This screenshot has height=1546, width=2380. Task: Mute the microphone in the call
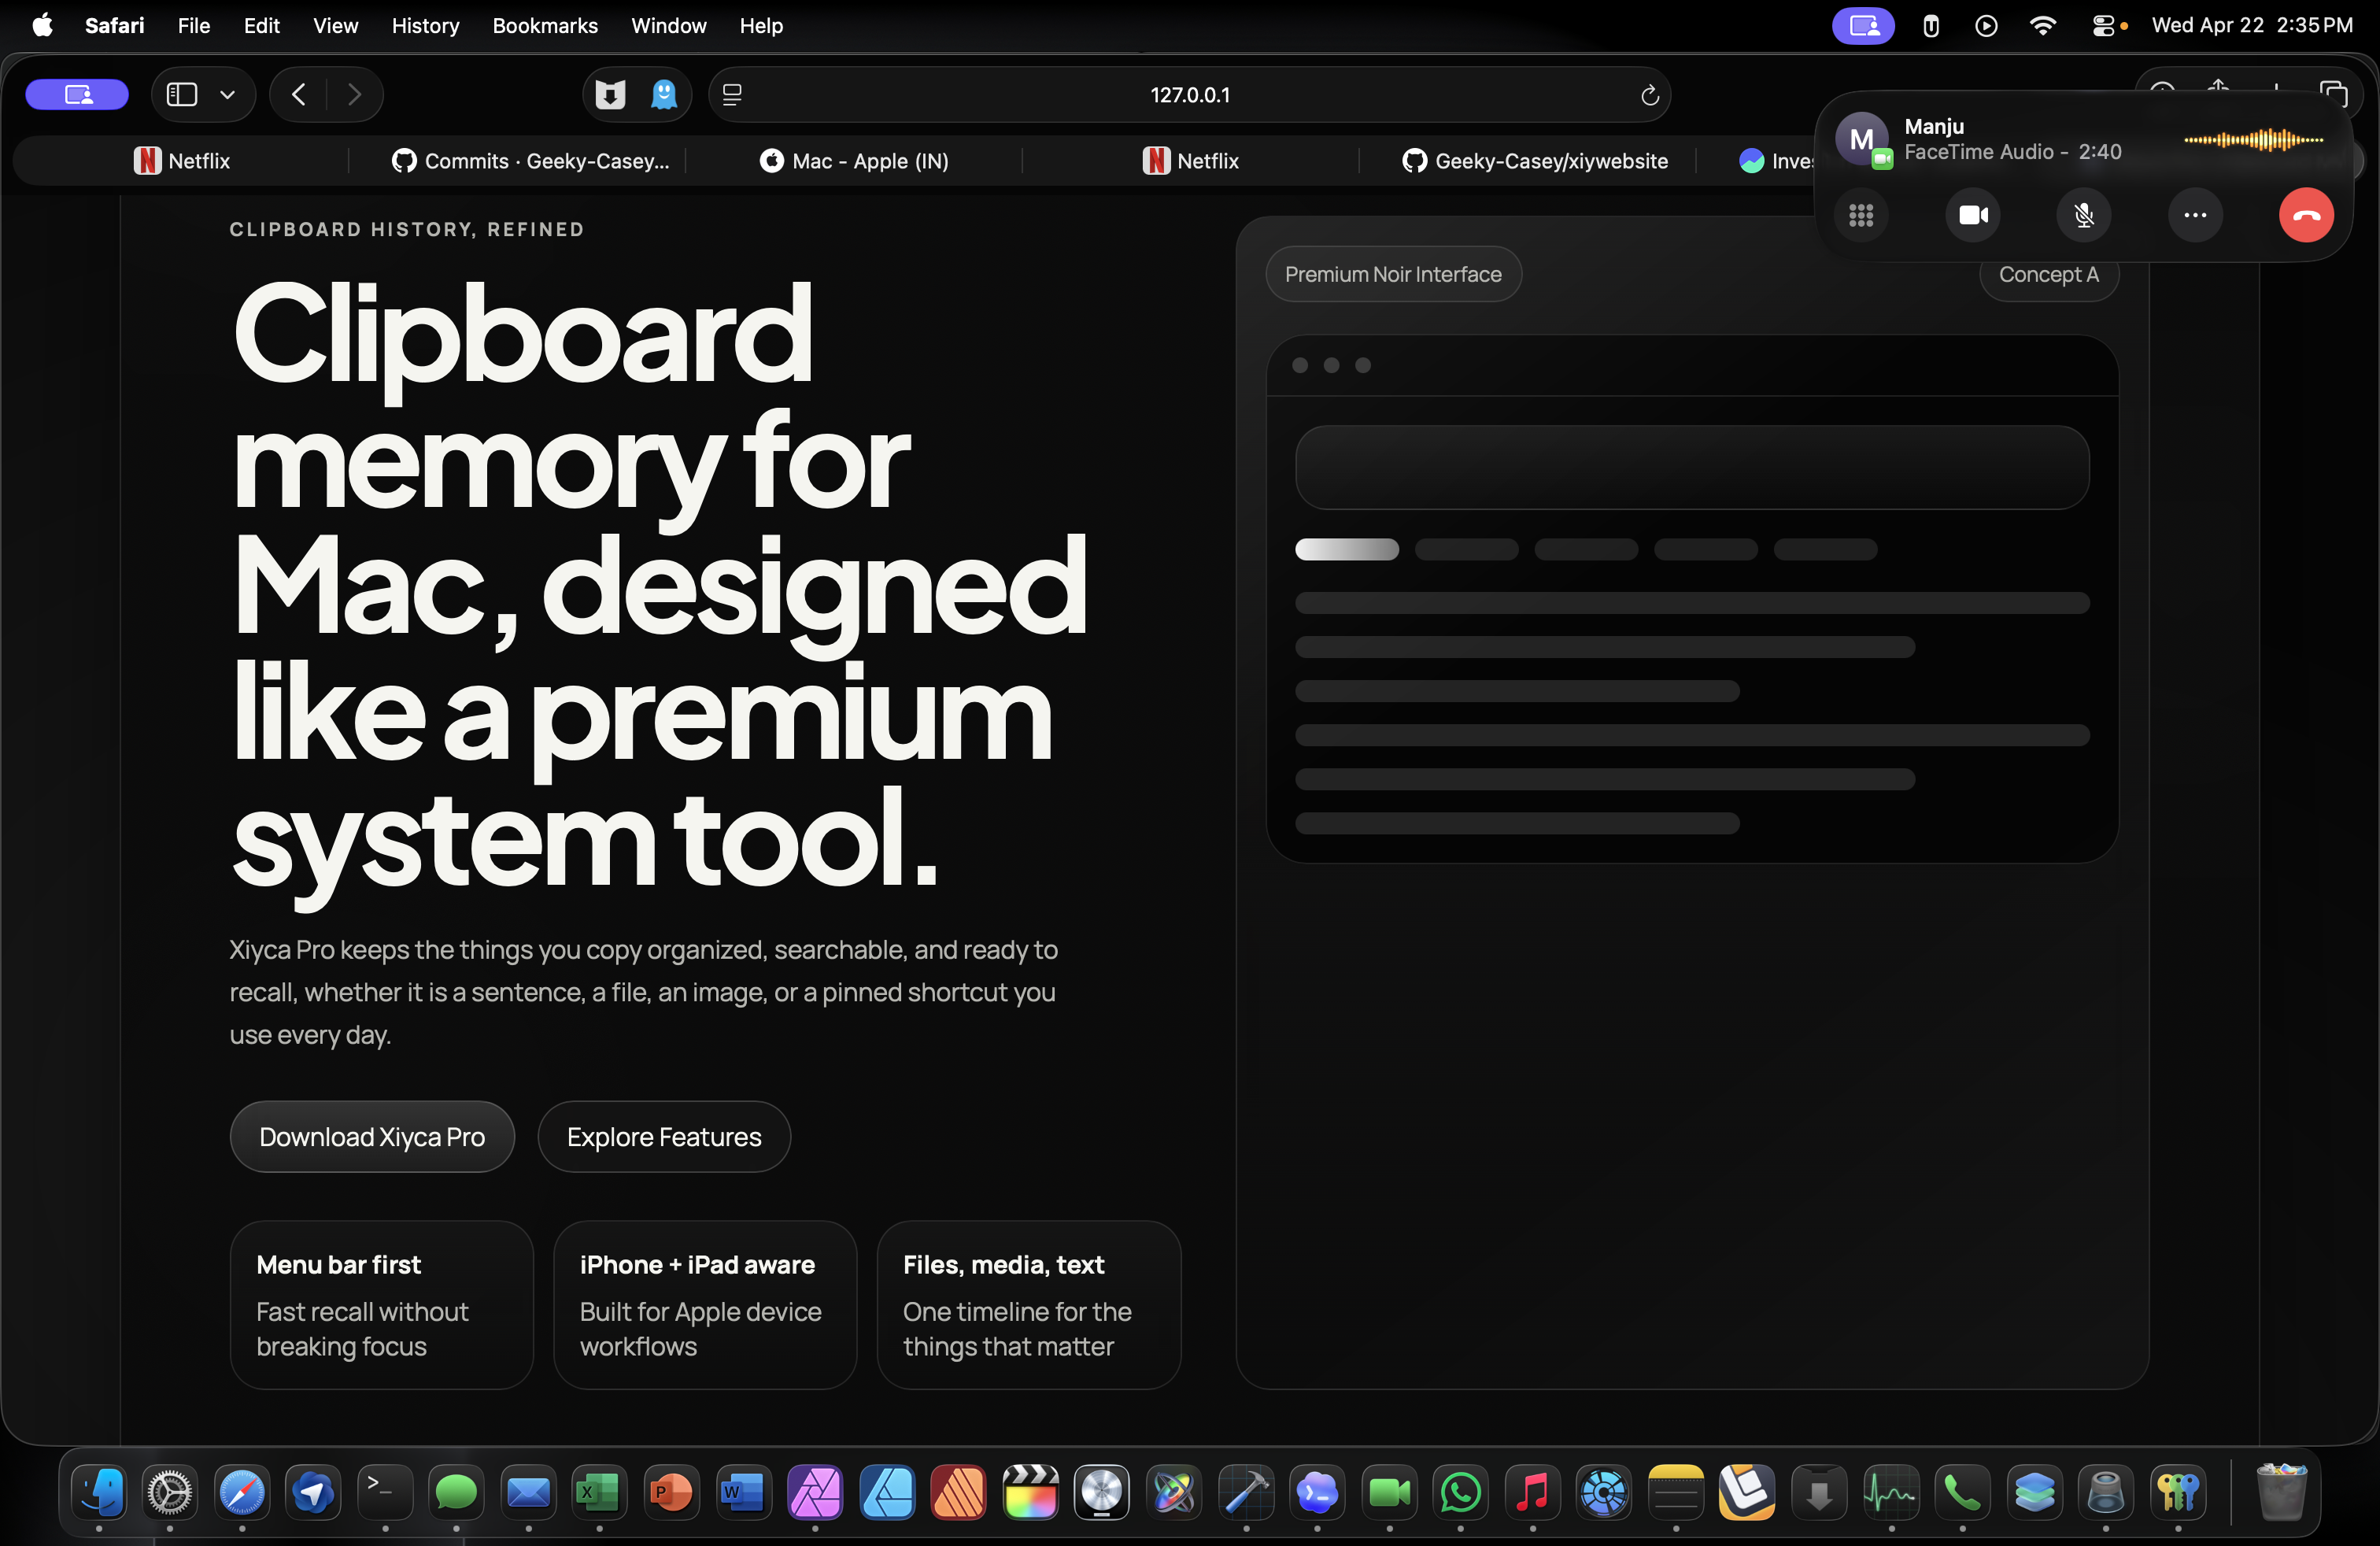(2083, 215)
